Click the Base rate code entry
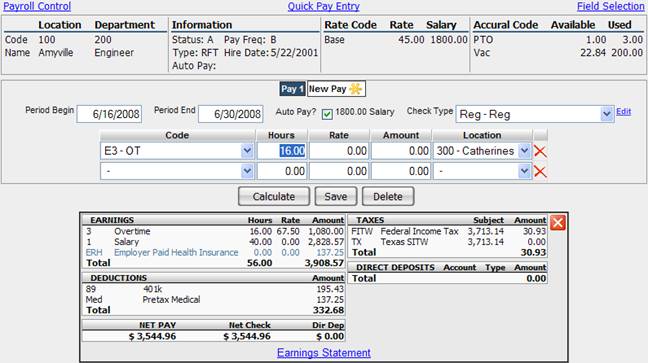648x363 pixels. click(x=334, y=40)
